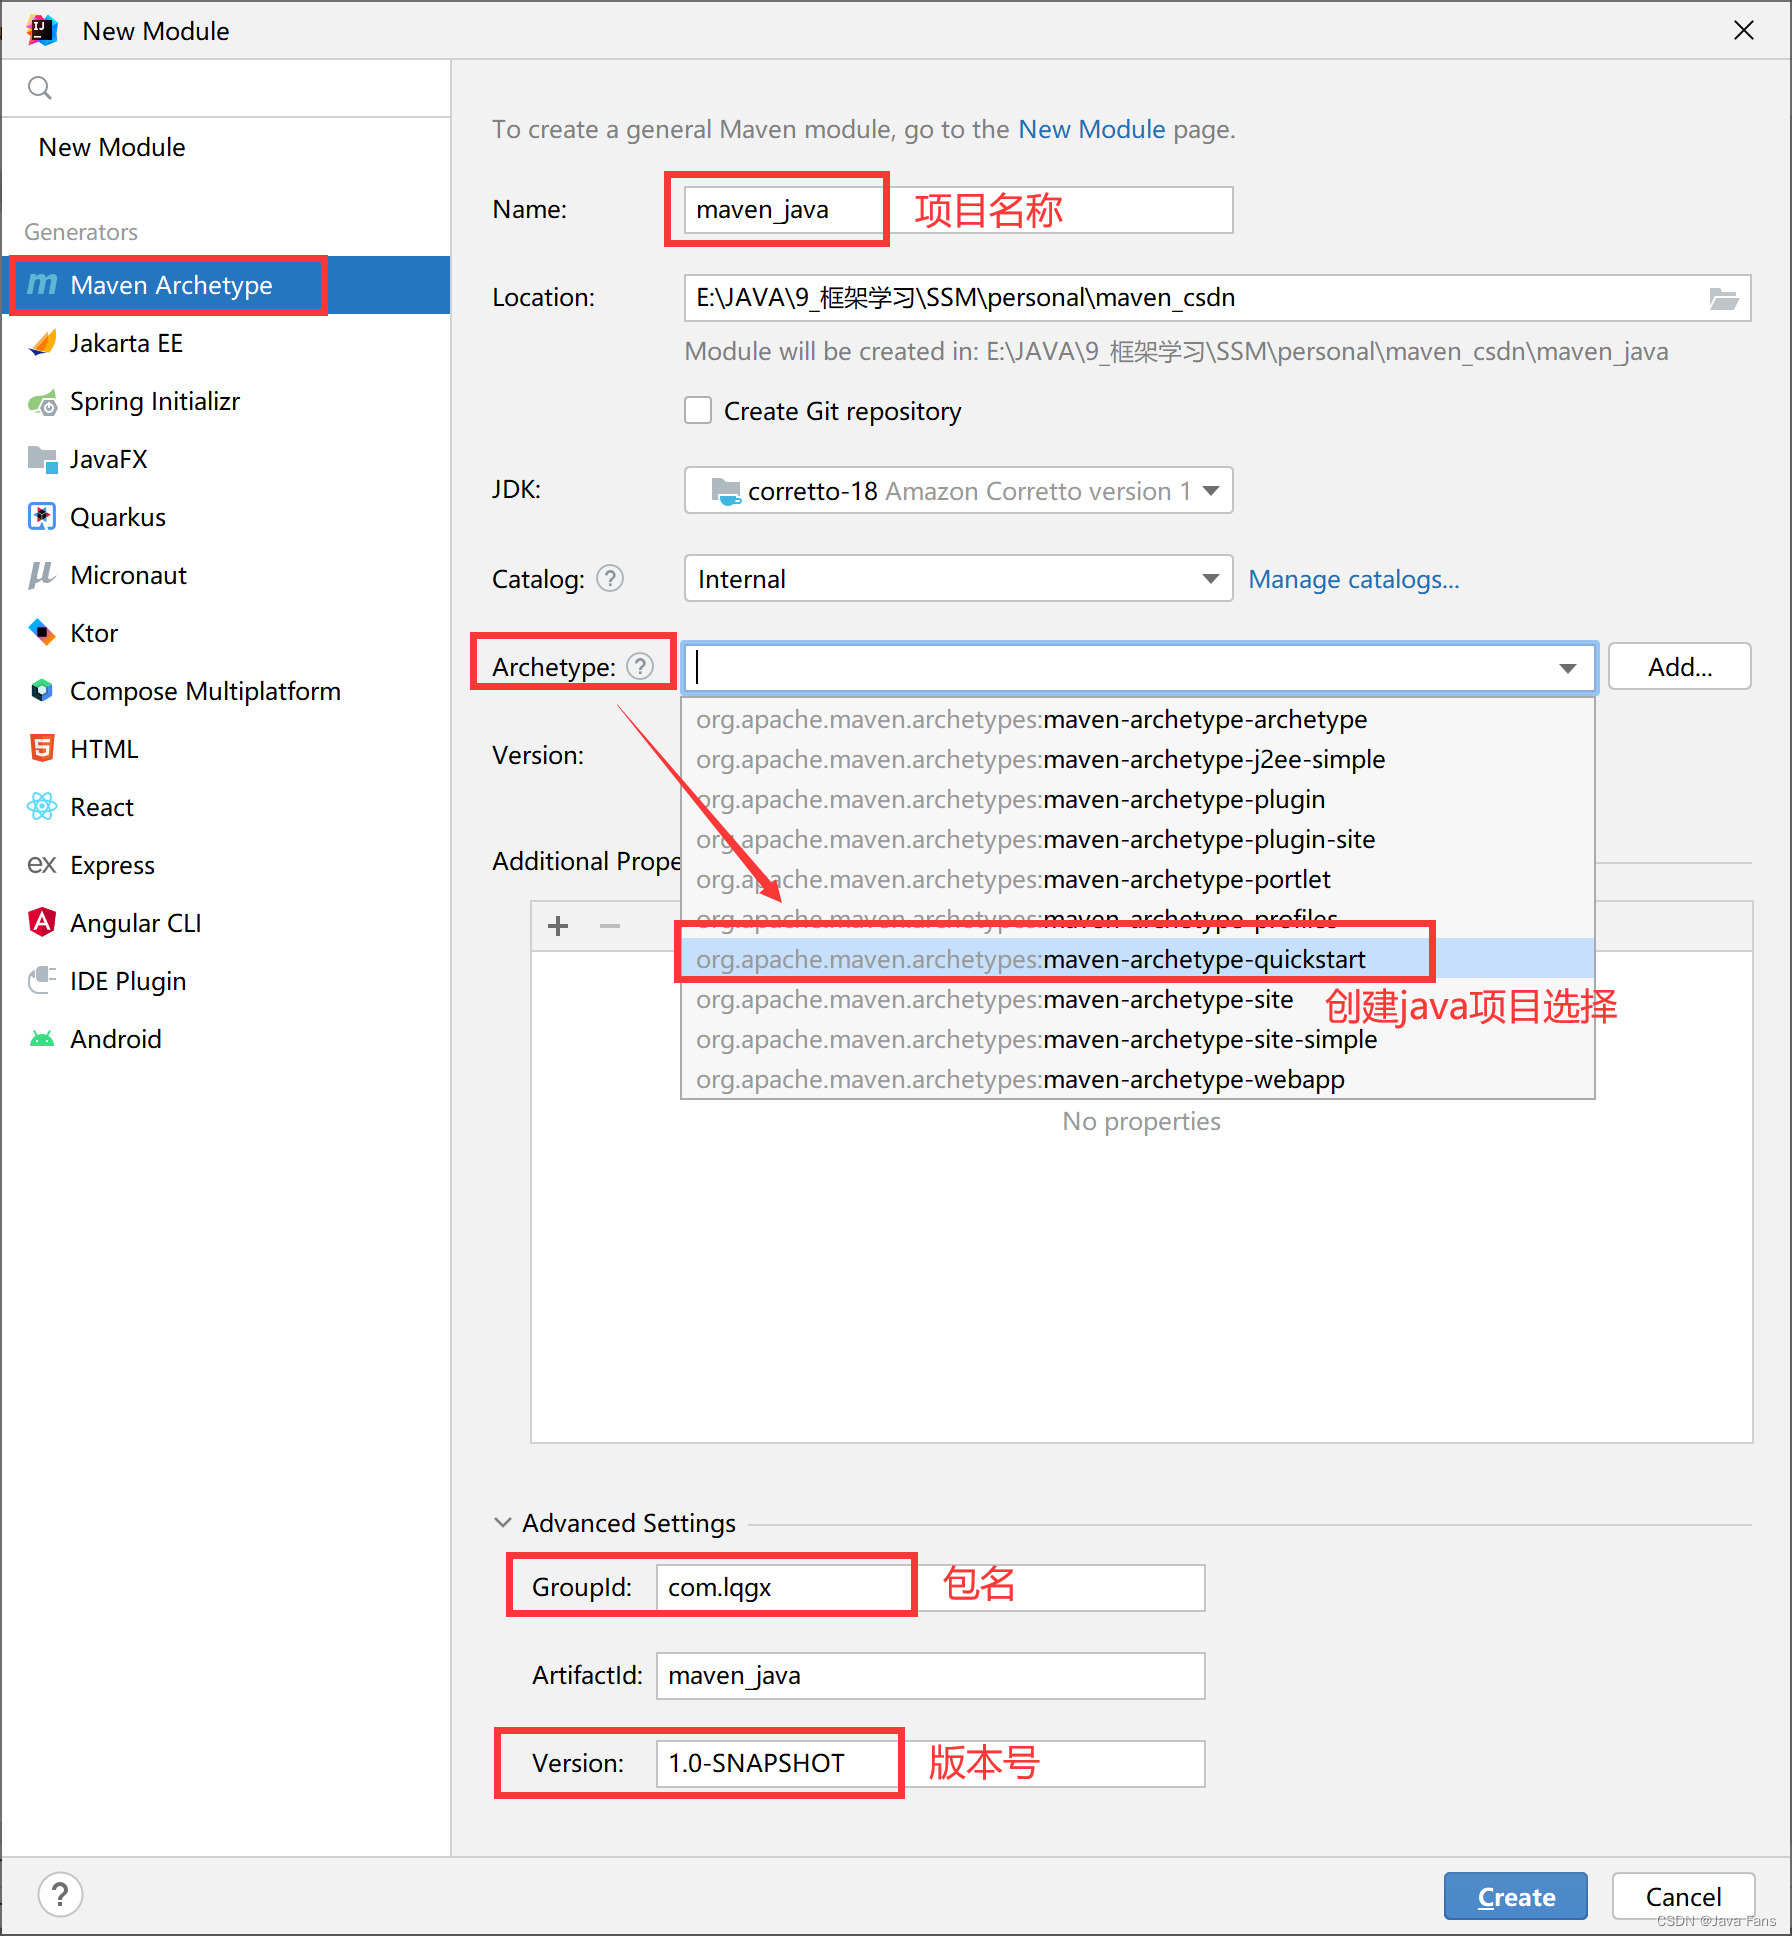Select the Micronaut generator icon
The width and height of the screenshot is (1792, 1936).
coord(42,575)
